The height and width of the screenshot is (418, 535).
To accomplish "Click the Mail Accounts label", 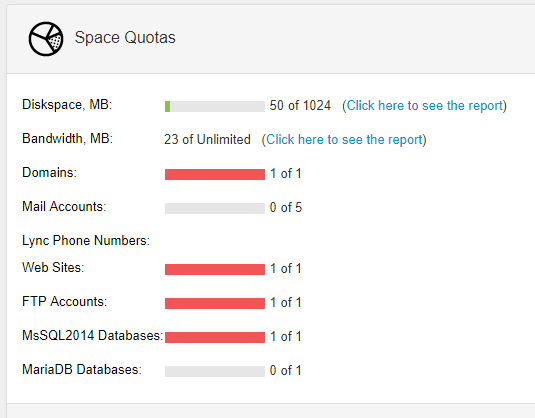I will click(64, 206).
